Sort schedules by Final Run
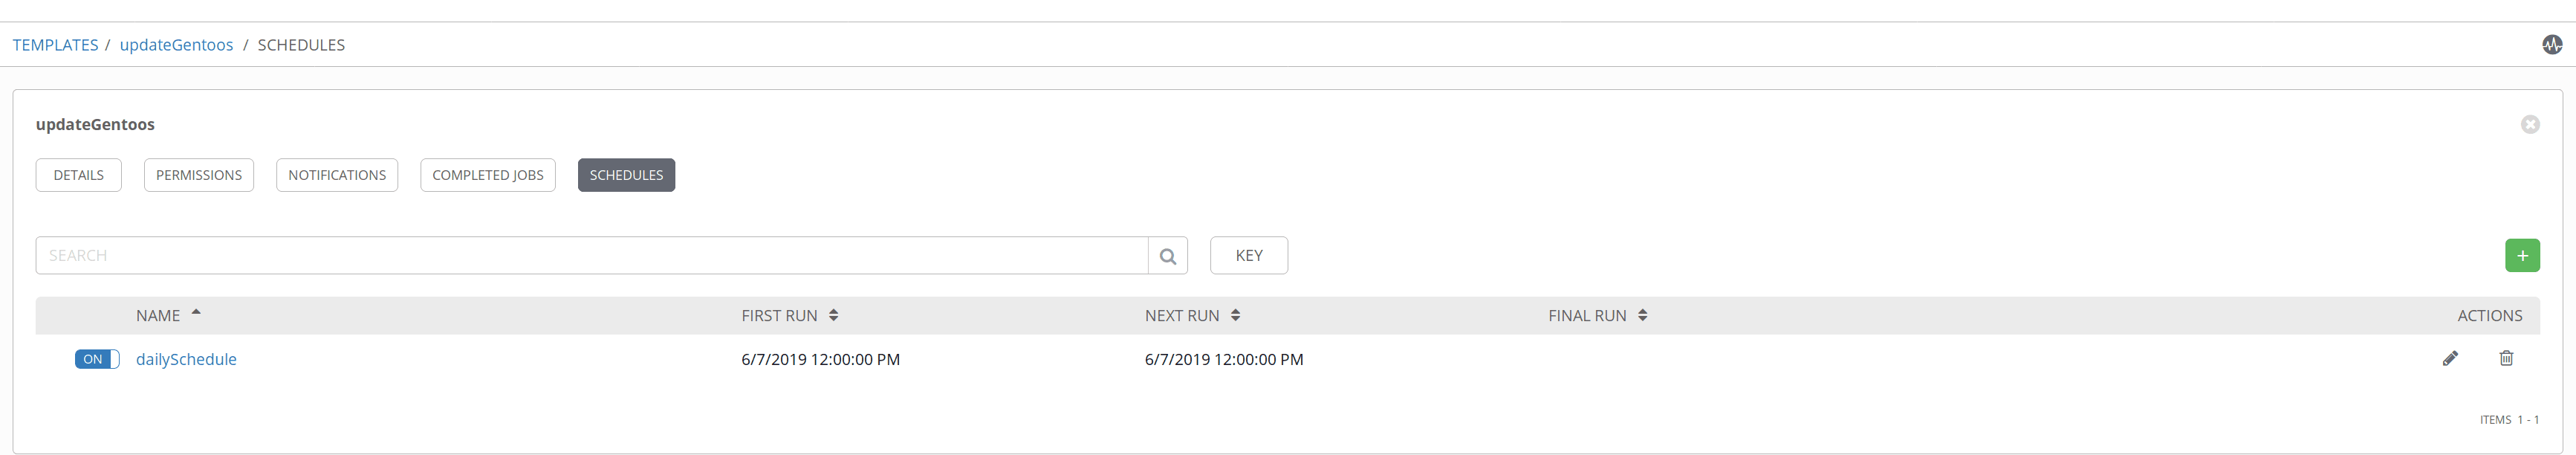 1642,316
